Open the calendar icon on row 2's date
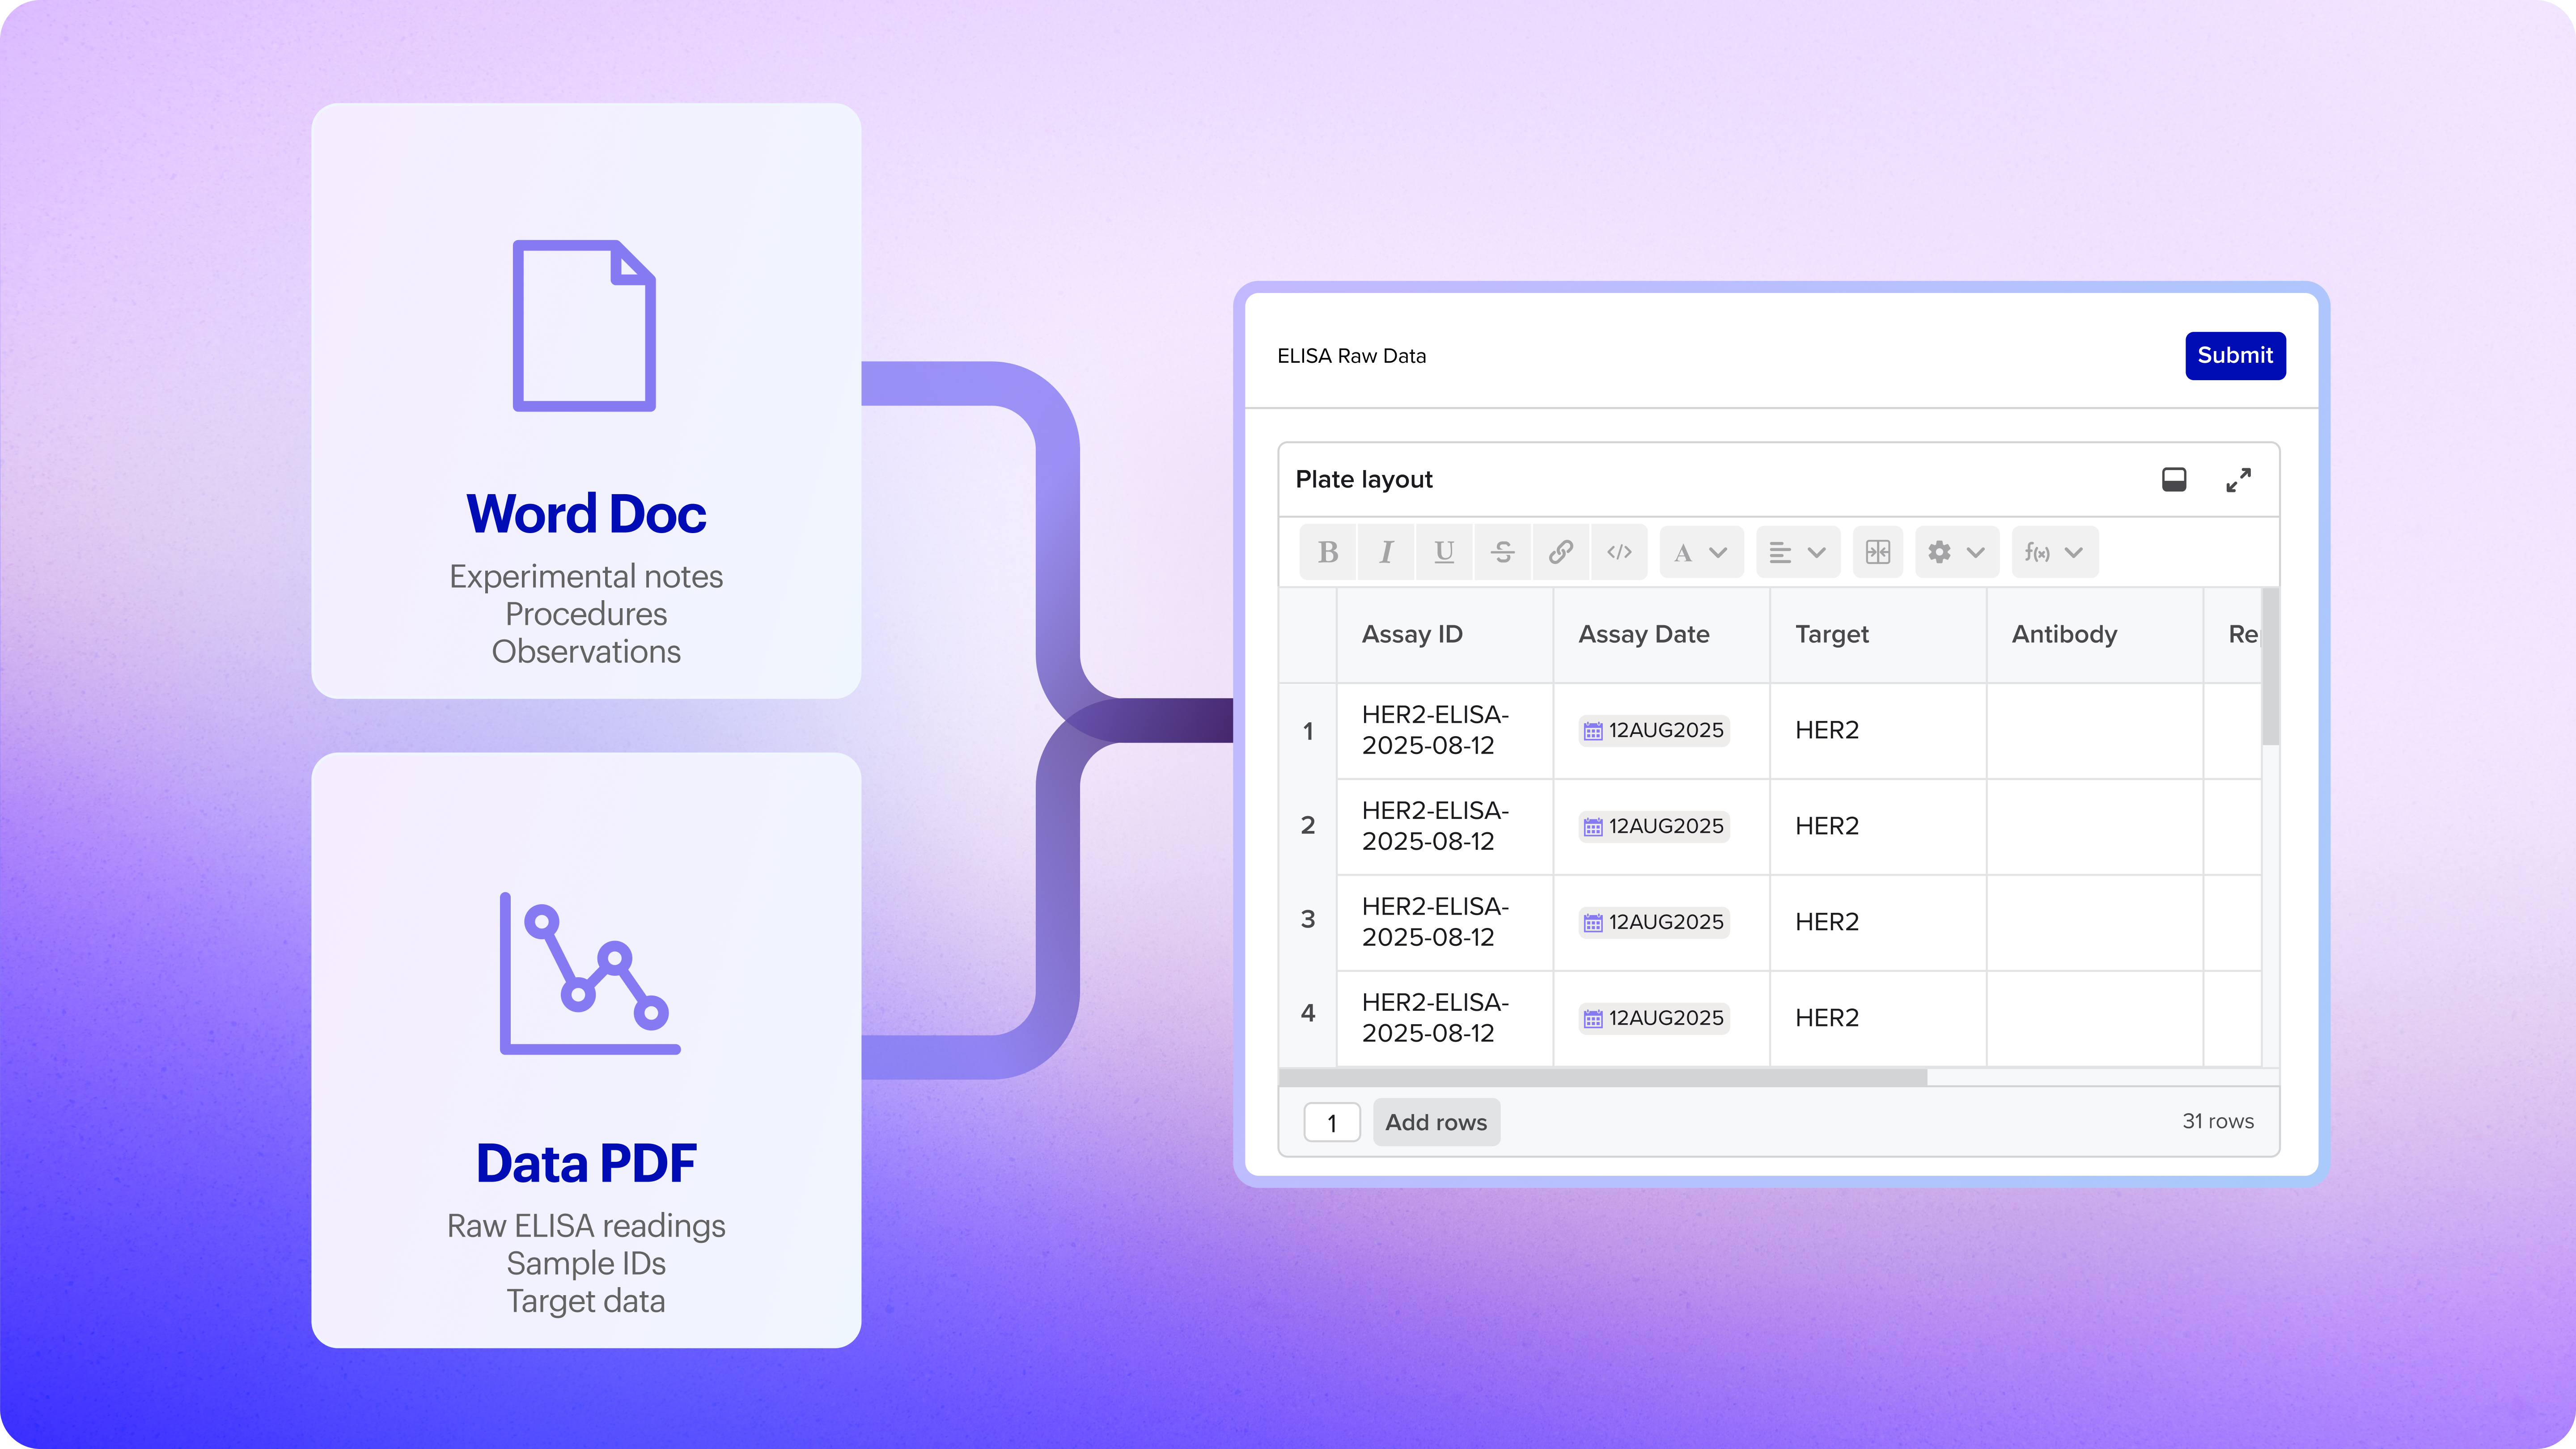The width and height of the screenshot is (2576, 1449). click(1594, 826)
